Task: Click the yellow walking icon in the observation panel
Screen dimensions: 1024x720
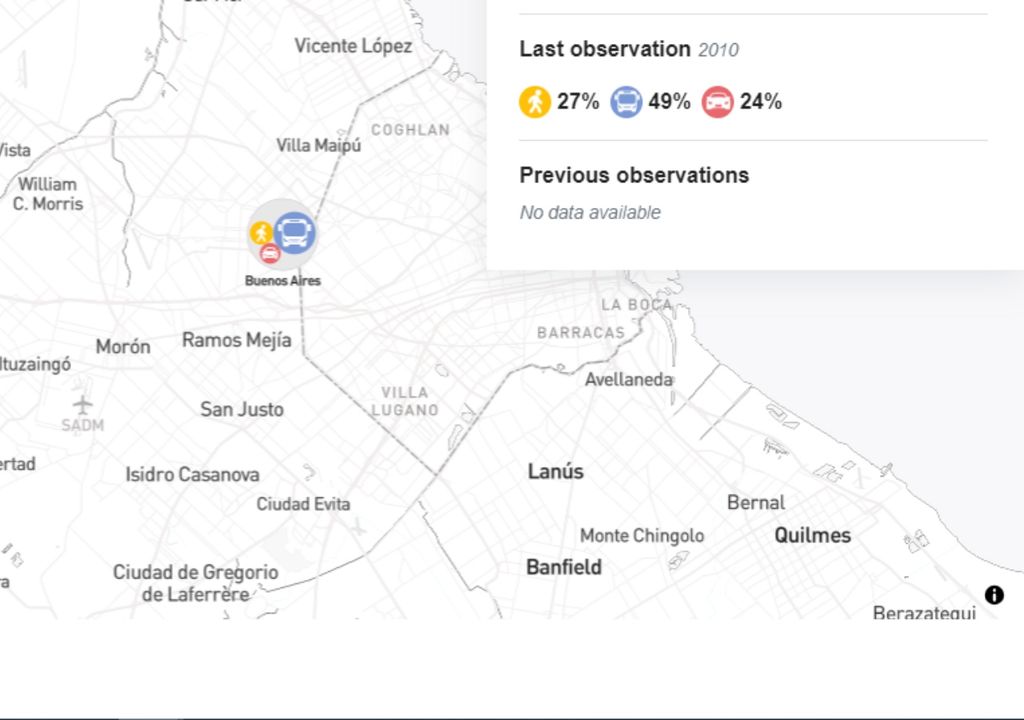Action: [x=535, y=102]
